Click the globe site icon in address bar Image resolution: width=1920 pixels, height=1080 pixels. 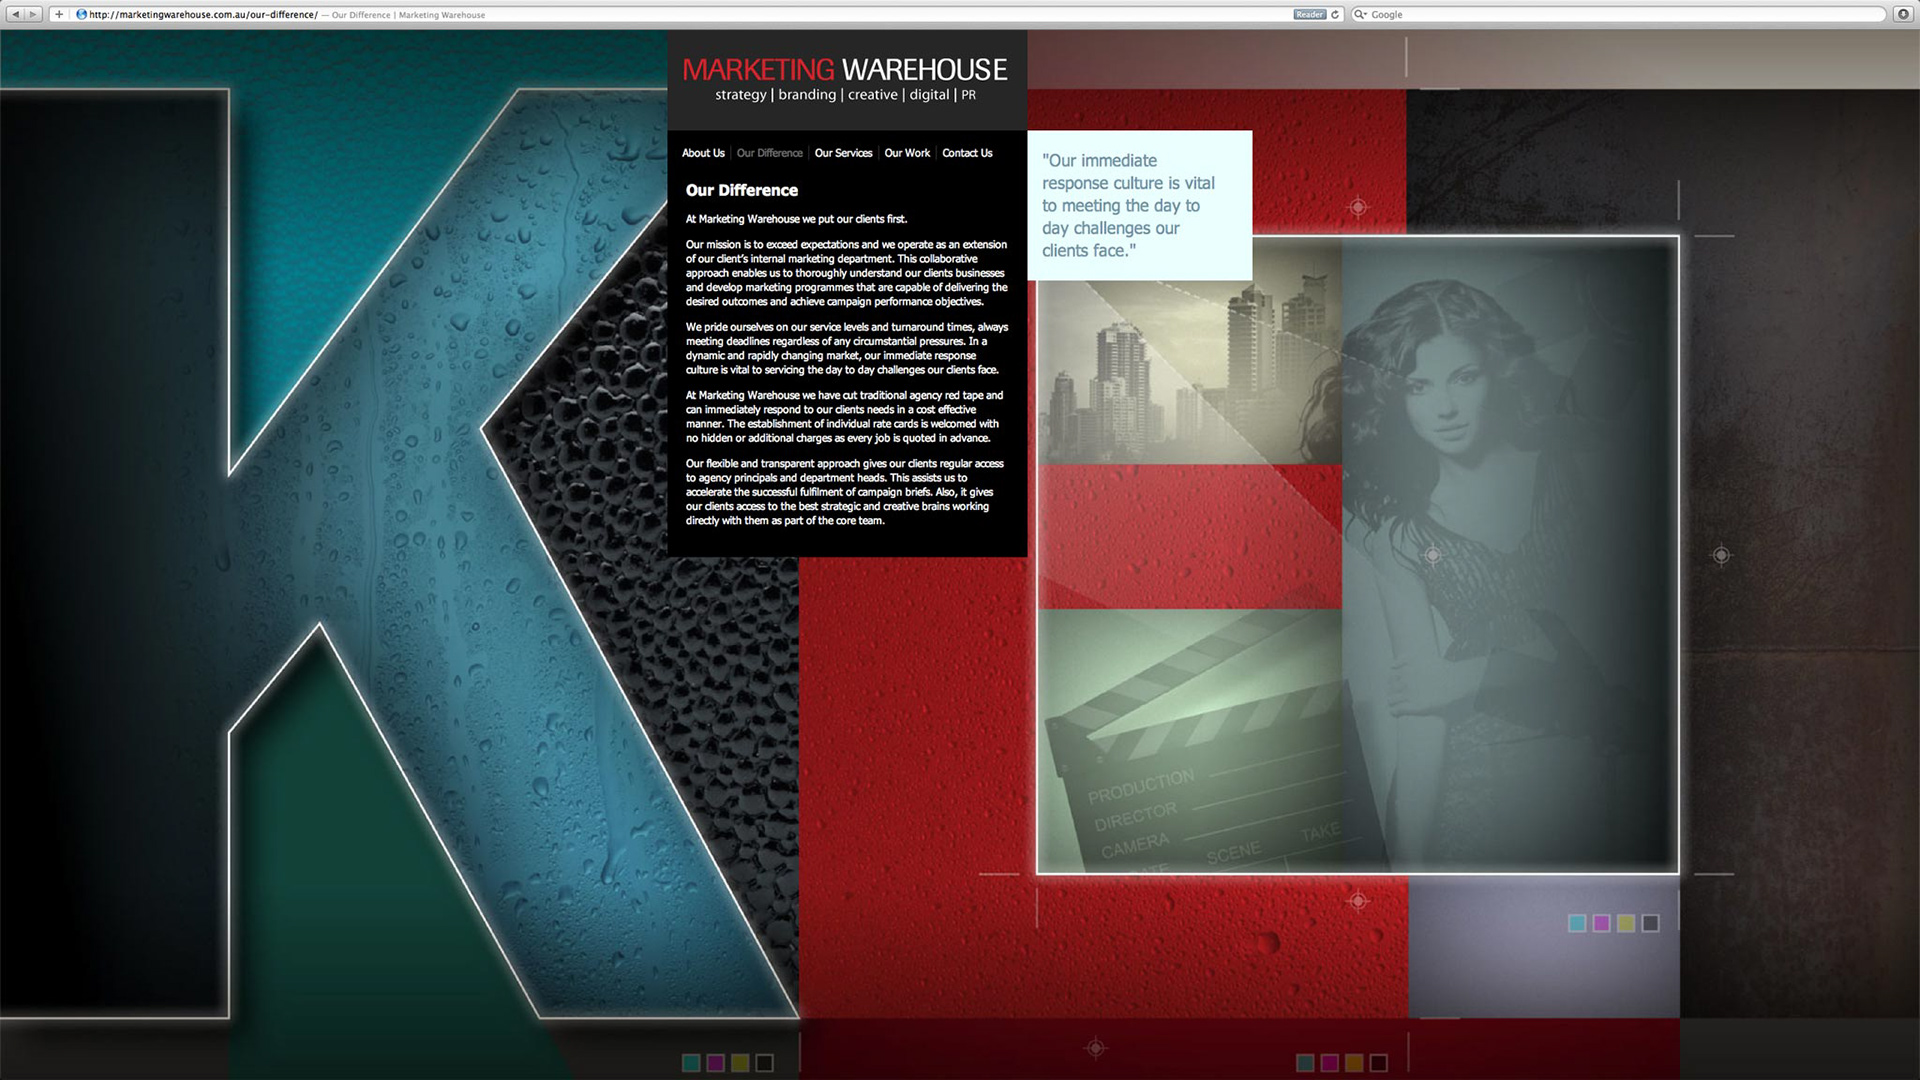point(82,14)
